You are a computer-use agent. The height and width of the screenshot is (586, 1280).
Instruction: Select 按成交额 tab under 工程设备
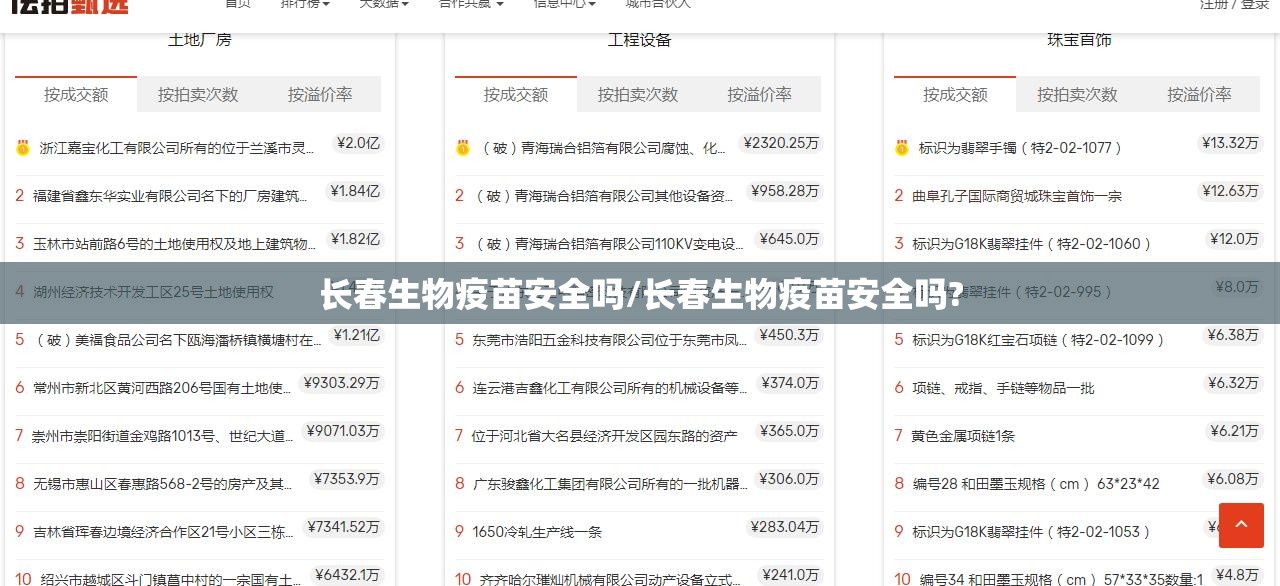click(x=516, y=94)
